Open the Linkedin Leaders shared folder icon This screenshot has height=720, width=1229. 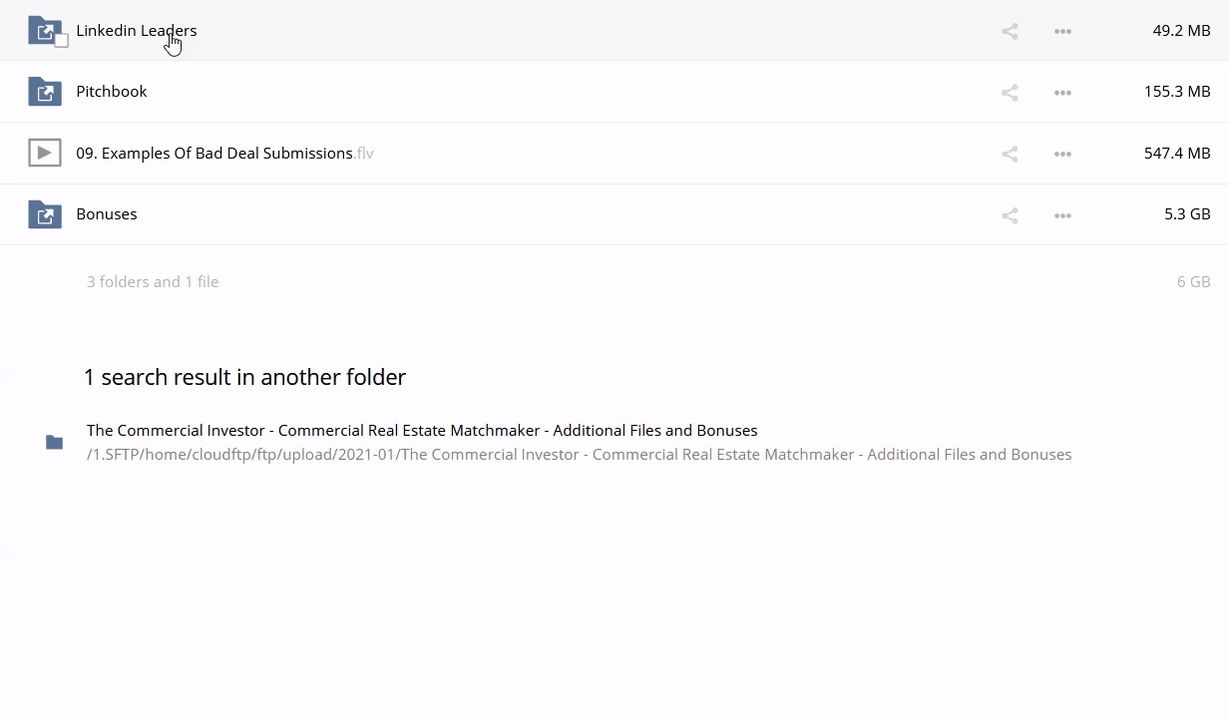pos(44,30)
